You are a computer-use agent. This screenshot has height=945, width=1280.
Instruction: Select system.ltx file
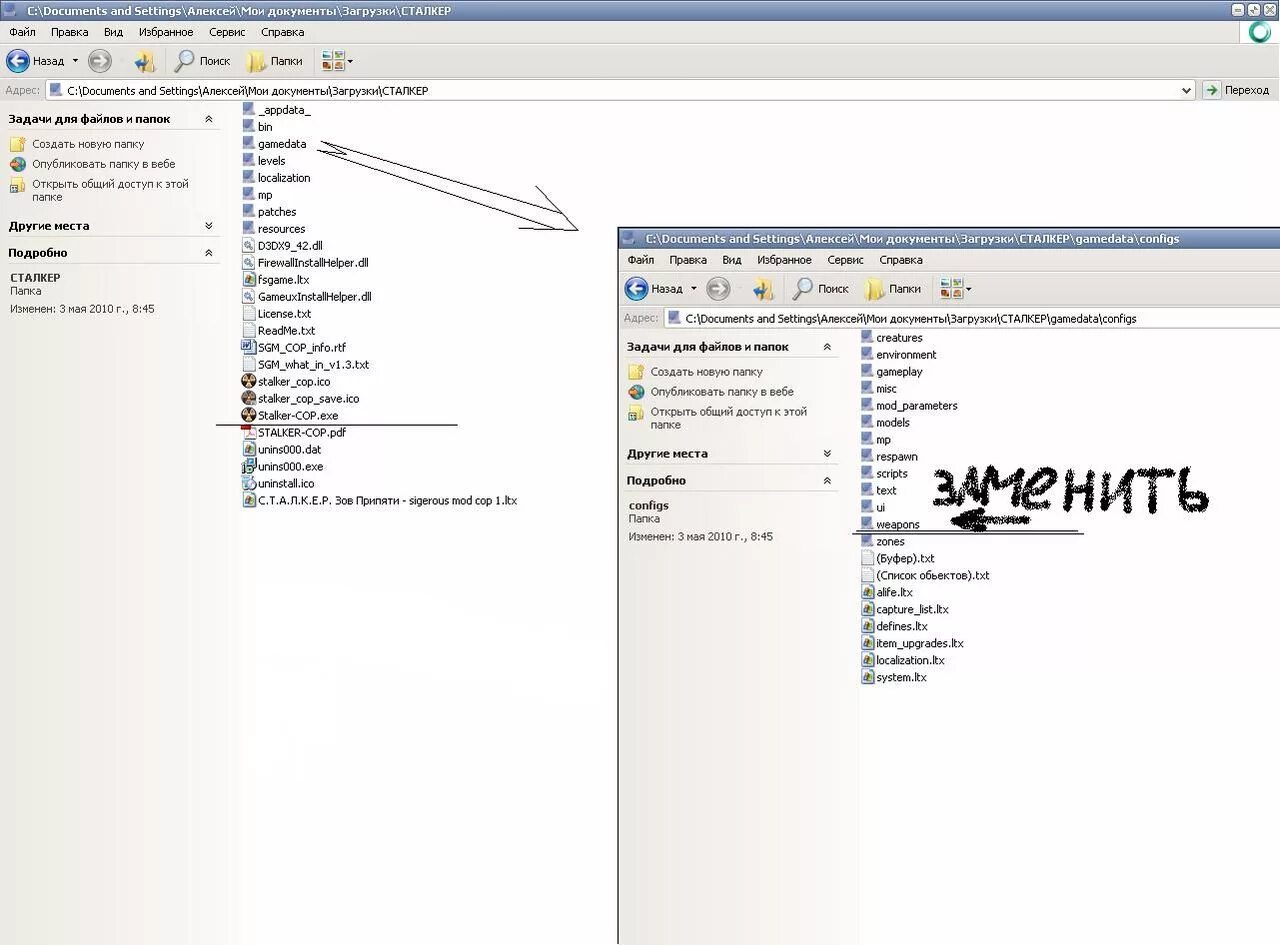coord(894,678)
